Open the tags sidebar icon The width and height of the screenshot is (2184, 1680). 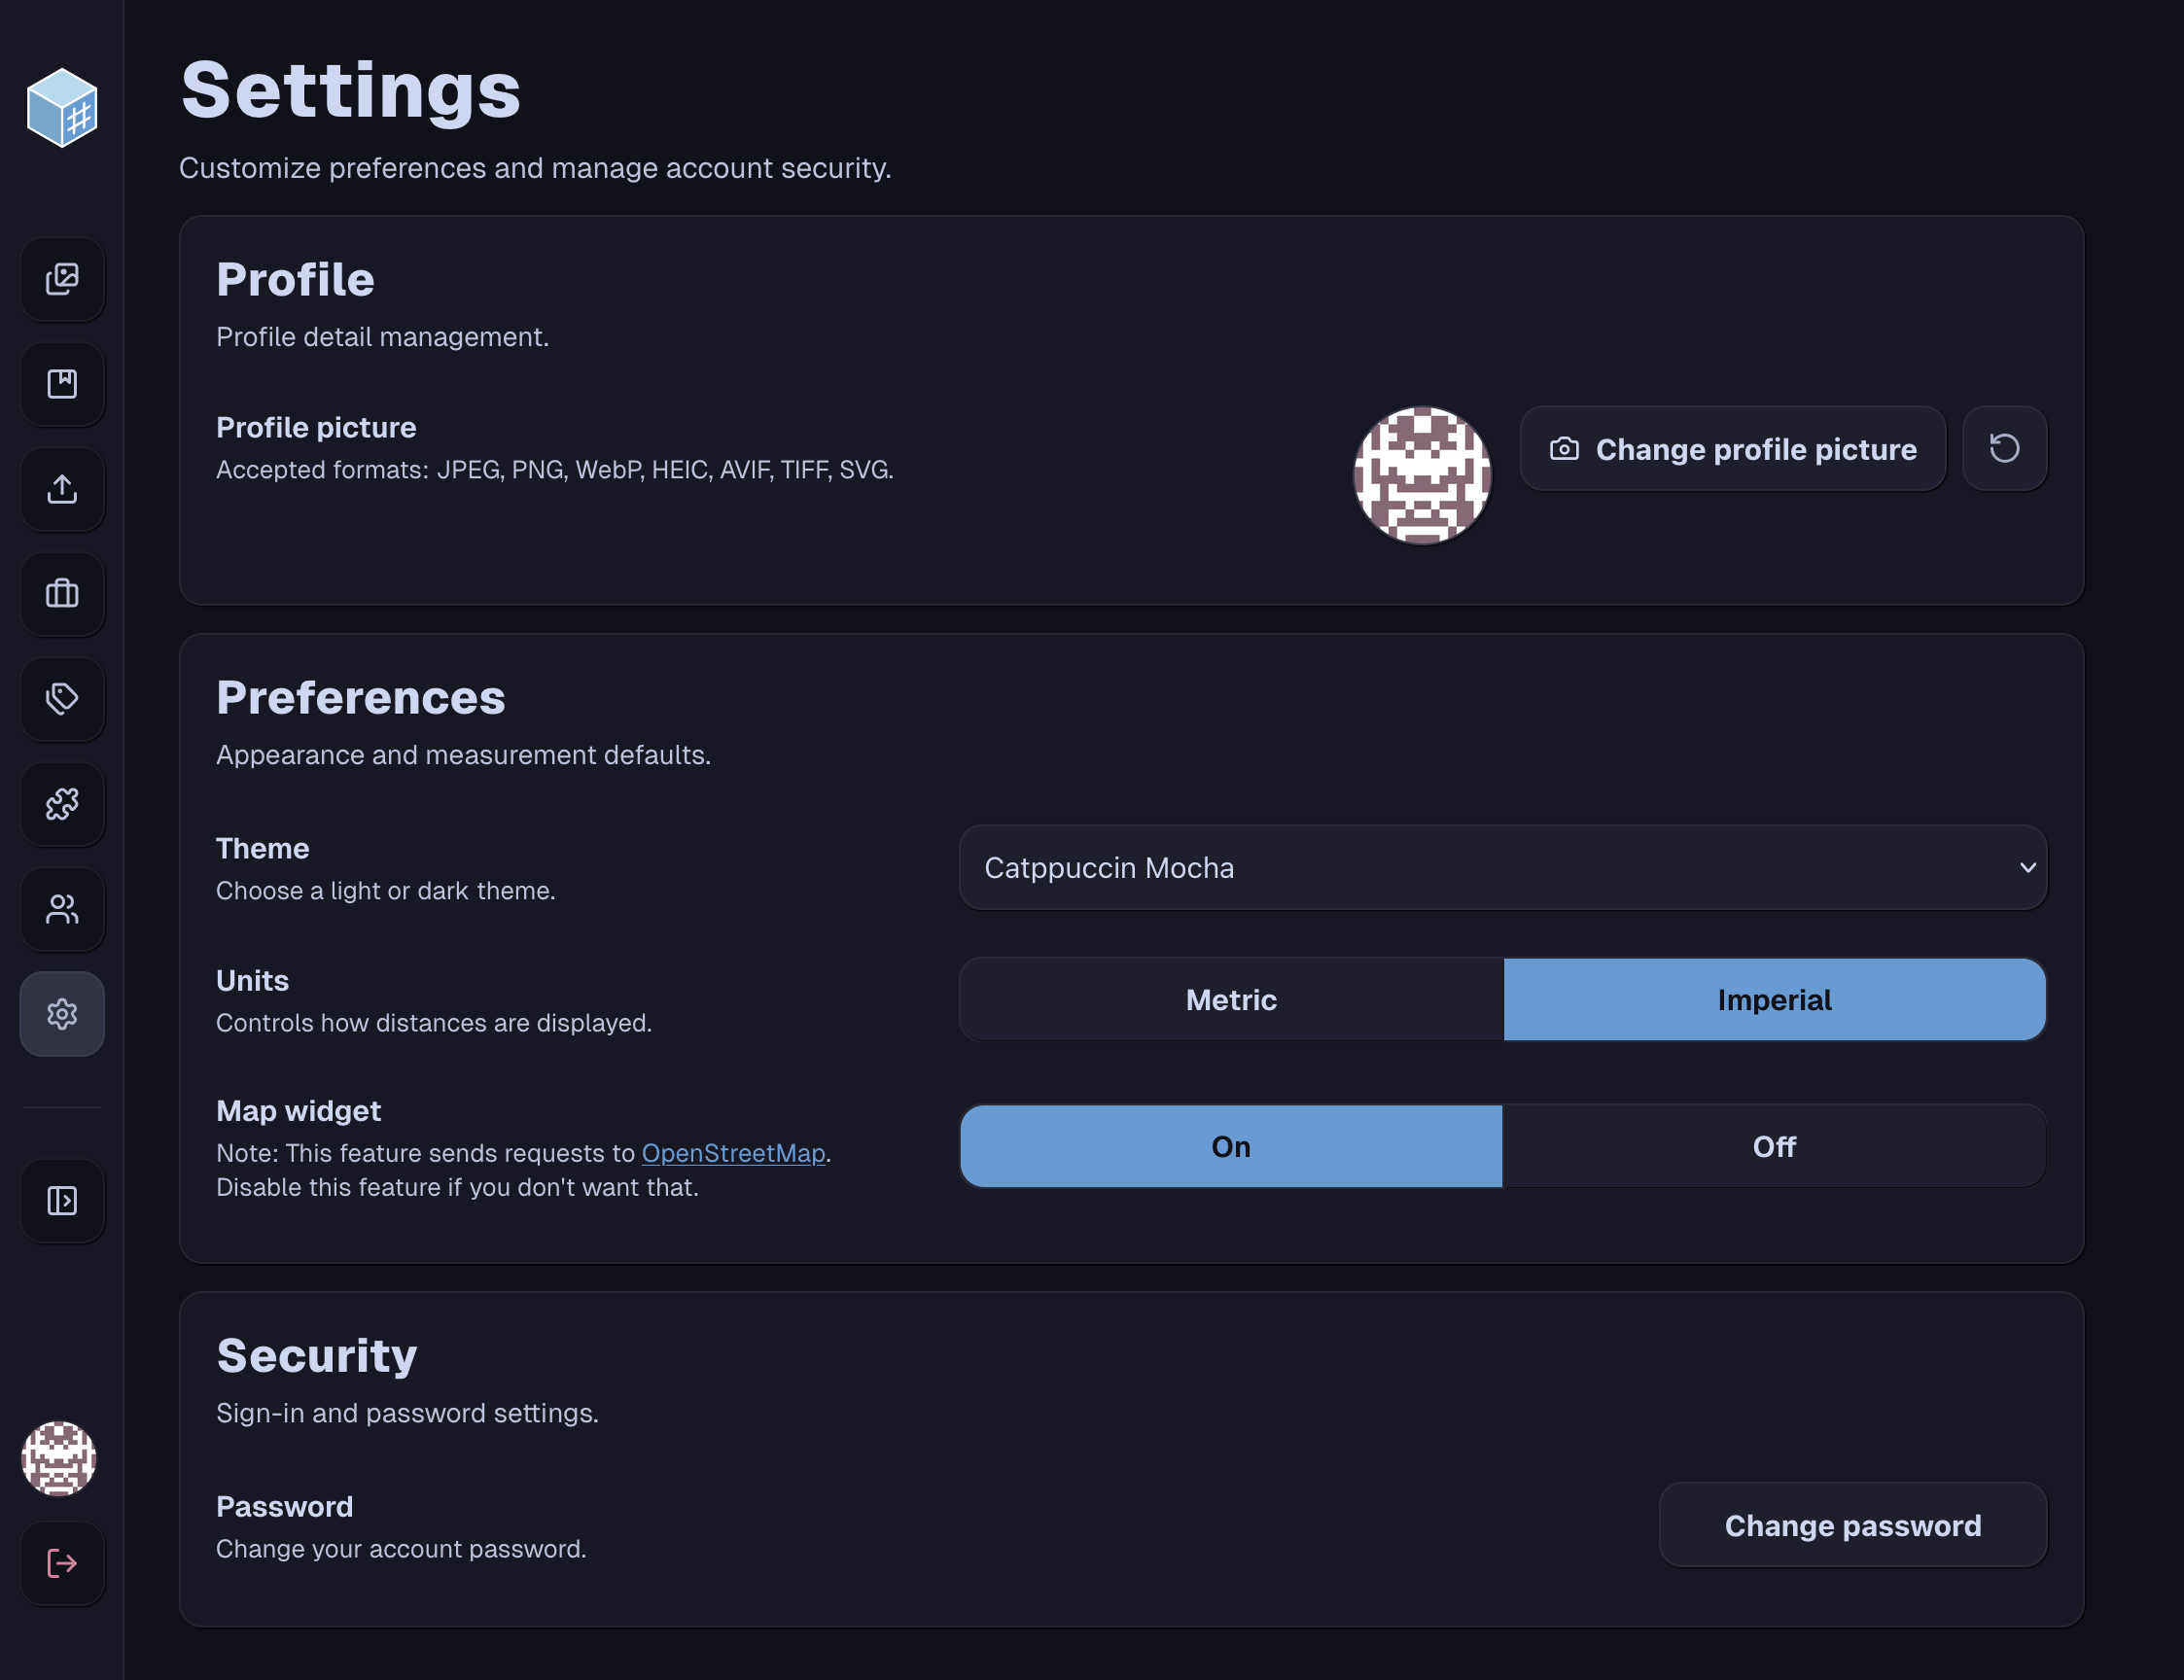(x=62, y=699)
